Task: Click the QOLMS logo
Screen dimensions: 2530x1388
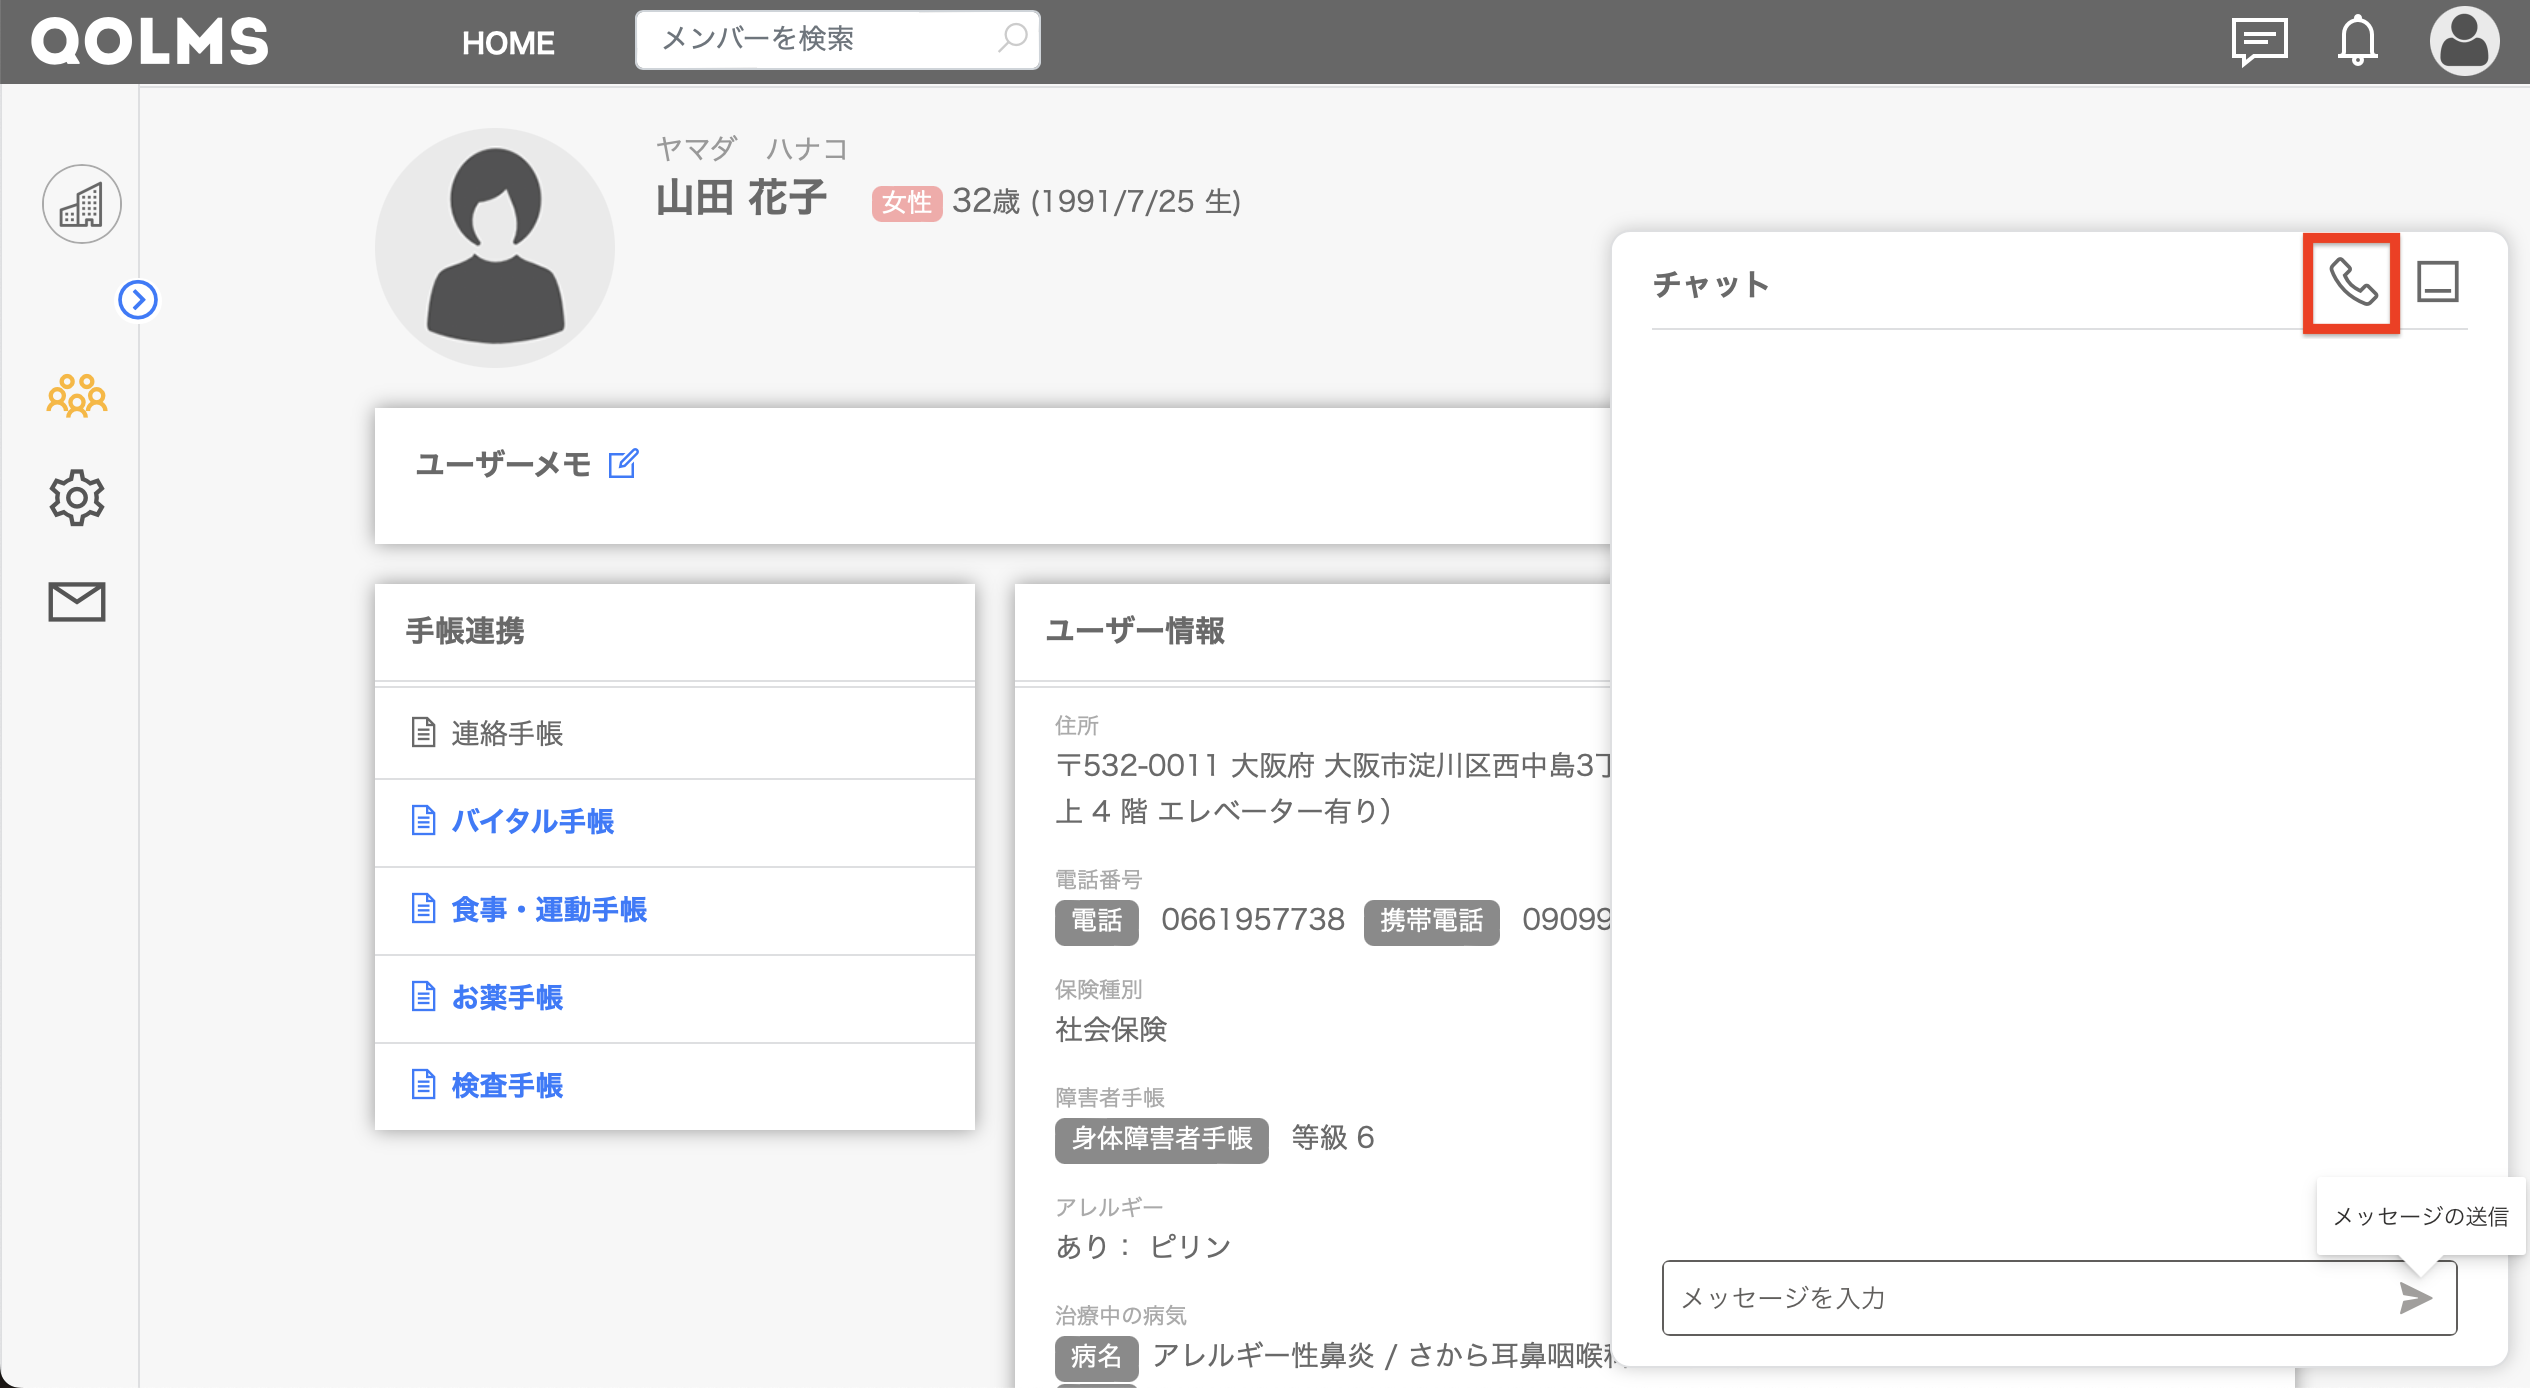Action: [150, 42]
